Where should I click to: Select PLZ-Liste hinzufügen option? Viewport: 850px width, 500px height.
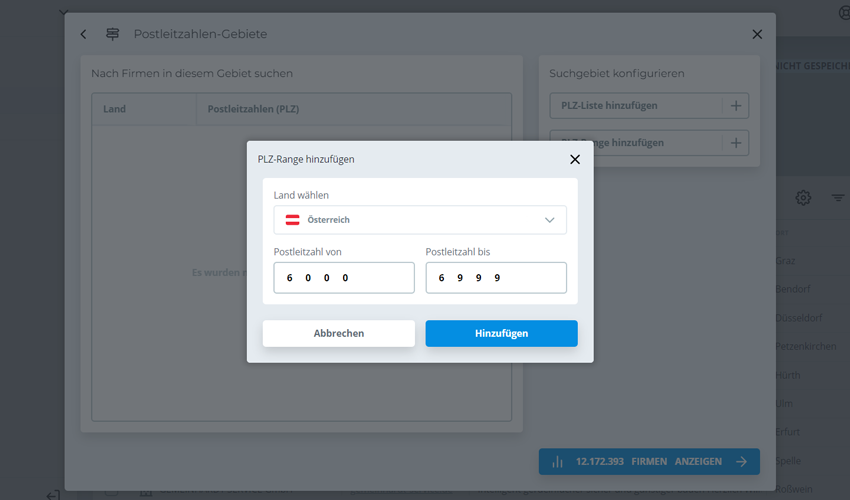tap(636, 106)
